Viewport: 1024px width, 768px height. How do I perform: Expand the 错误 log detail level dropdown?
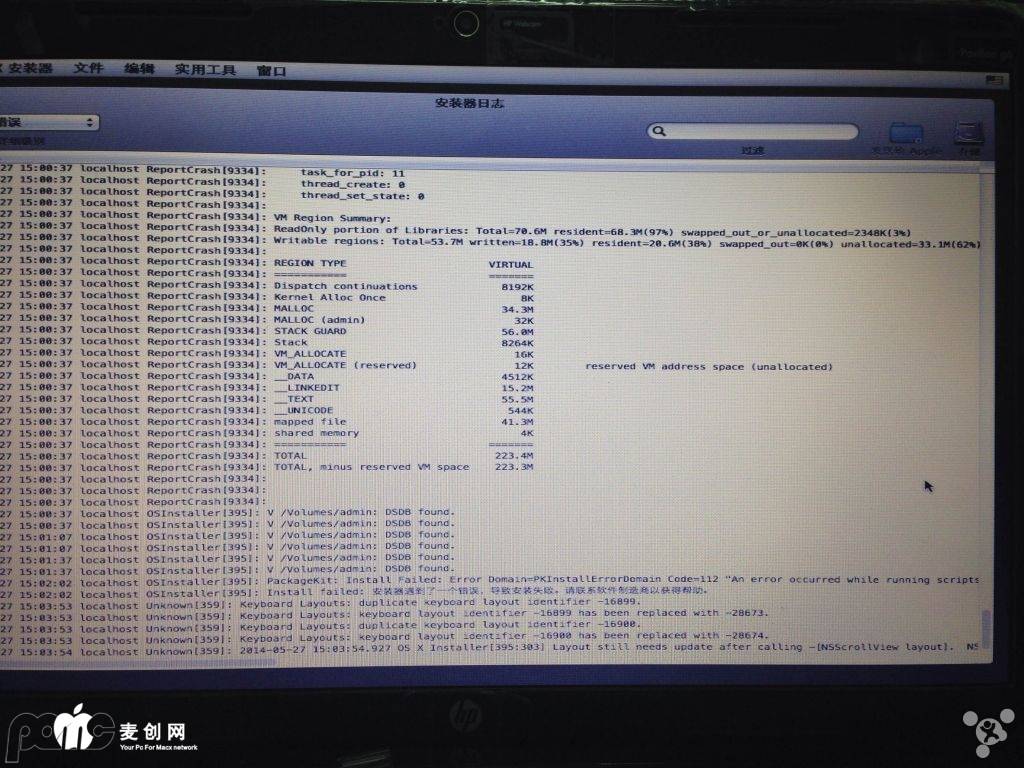(48, 122)
